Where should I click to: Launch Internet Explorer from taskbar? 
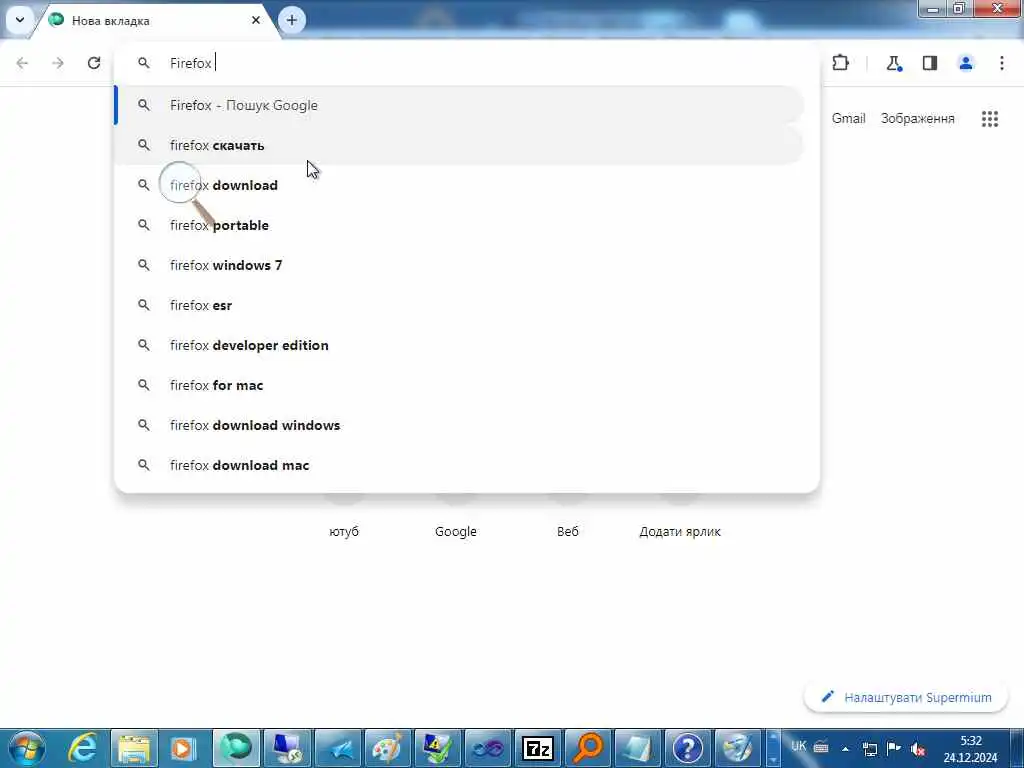pyautogui.click(x=83, y=748)
